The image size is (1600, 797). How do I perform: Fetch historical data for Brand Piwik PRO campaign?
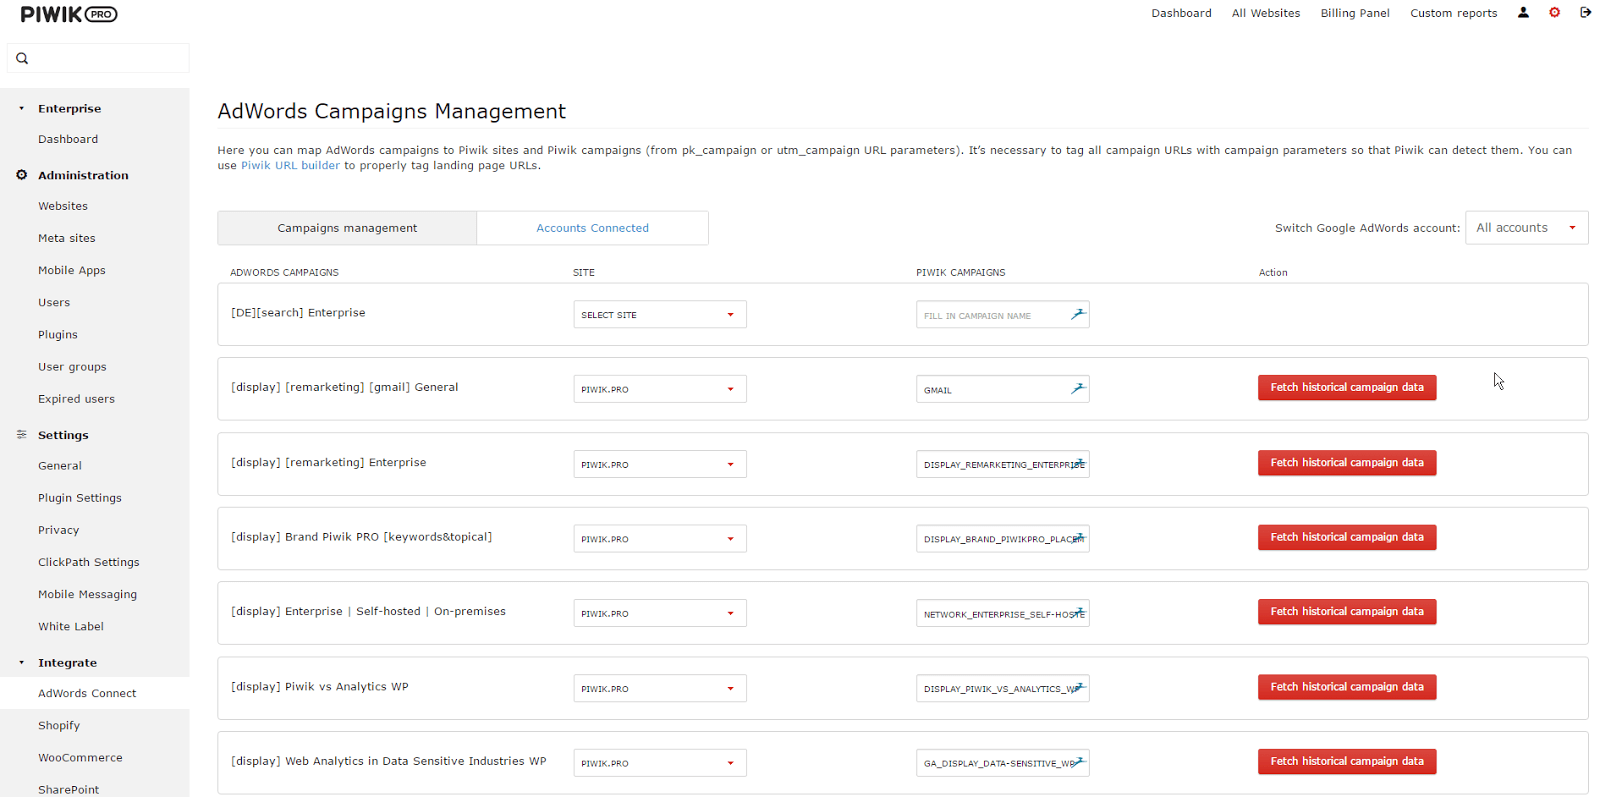(1347, 537)
